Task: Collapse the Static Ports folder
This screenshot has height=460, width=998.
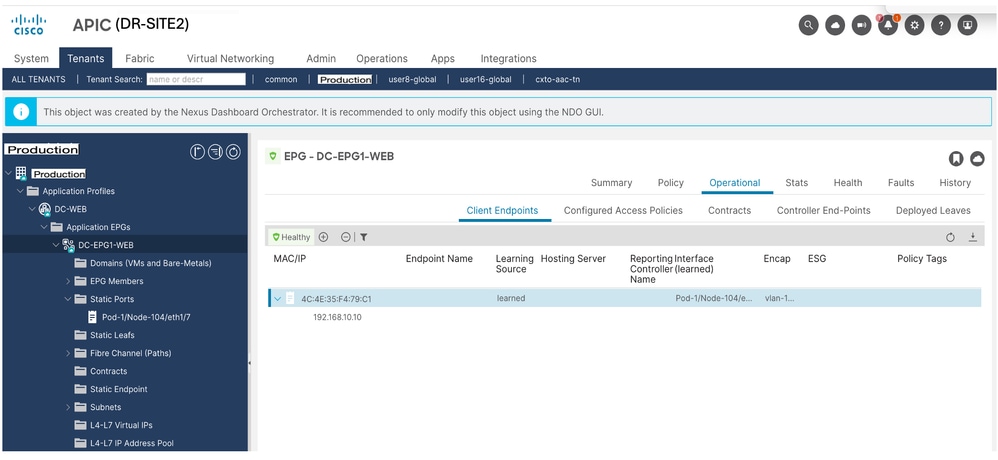Action: [68, 299]
